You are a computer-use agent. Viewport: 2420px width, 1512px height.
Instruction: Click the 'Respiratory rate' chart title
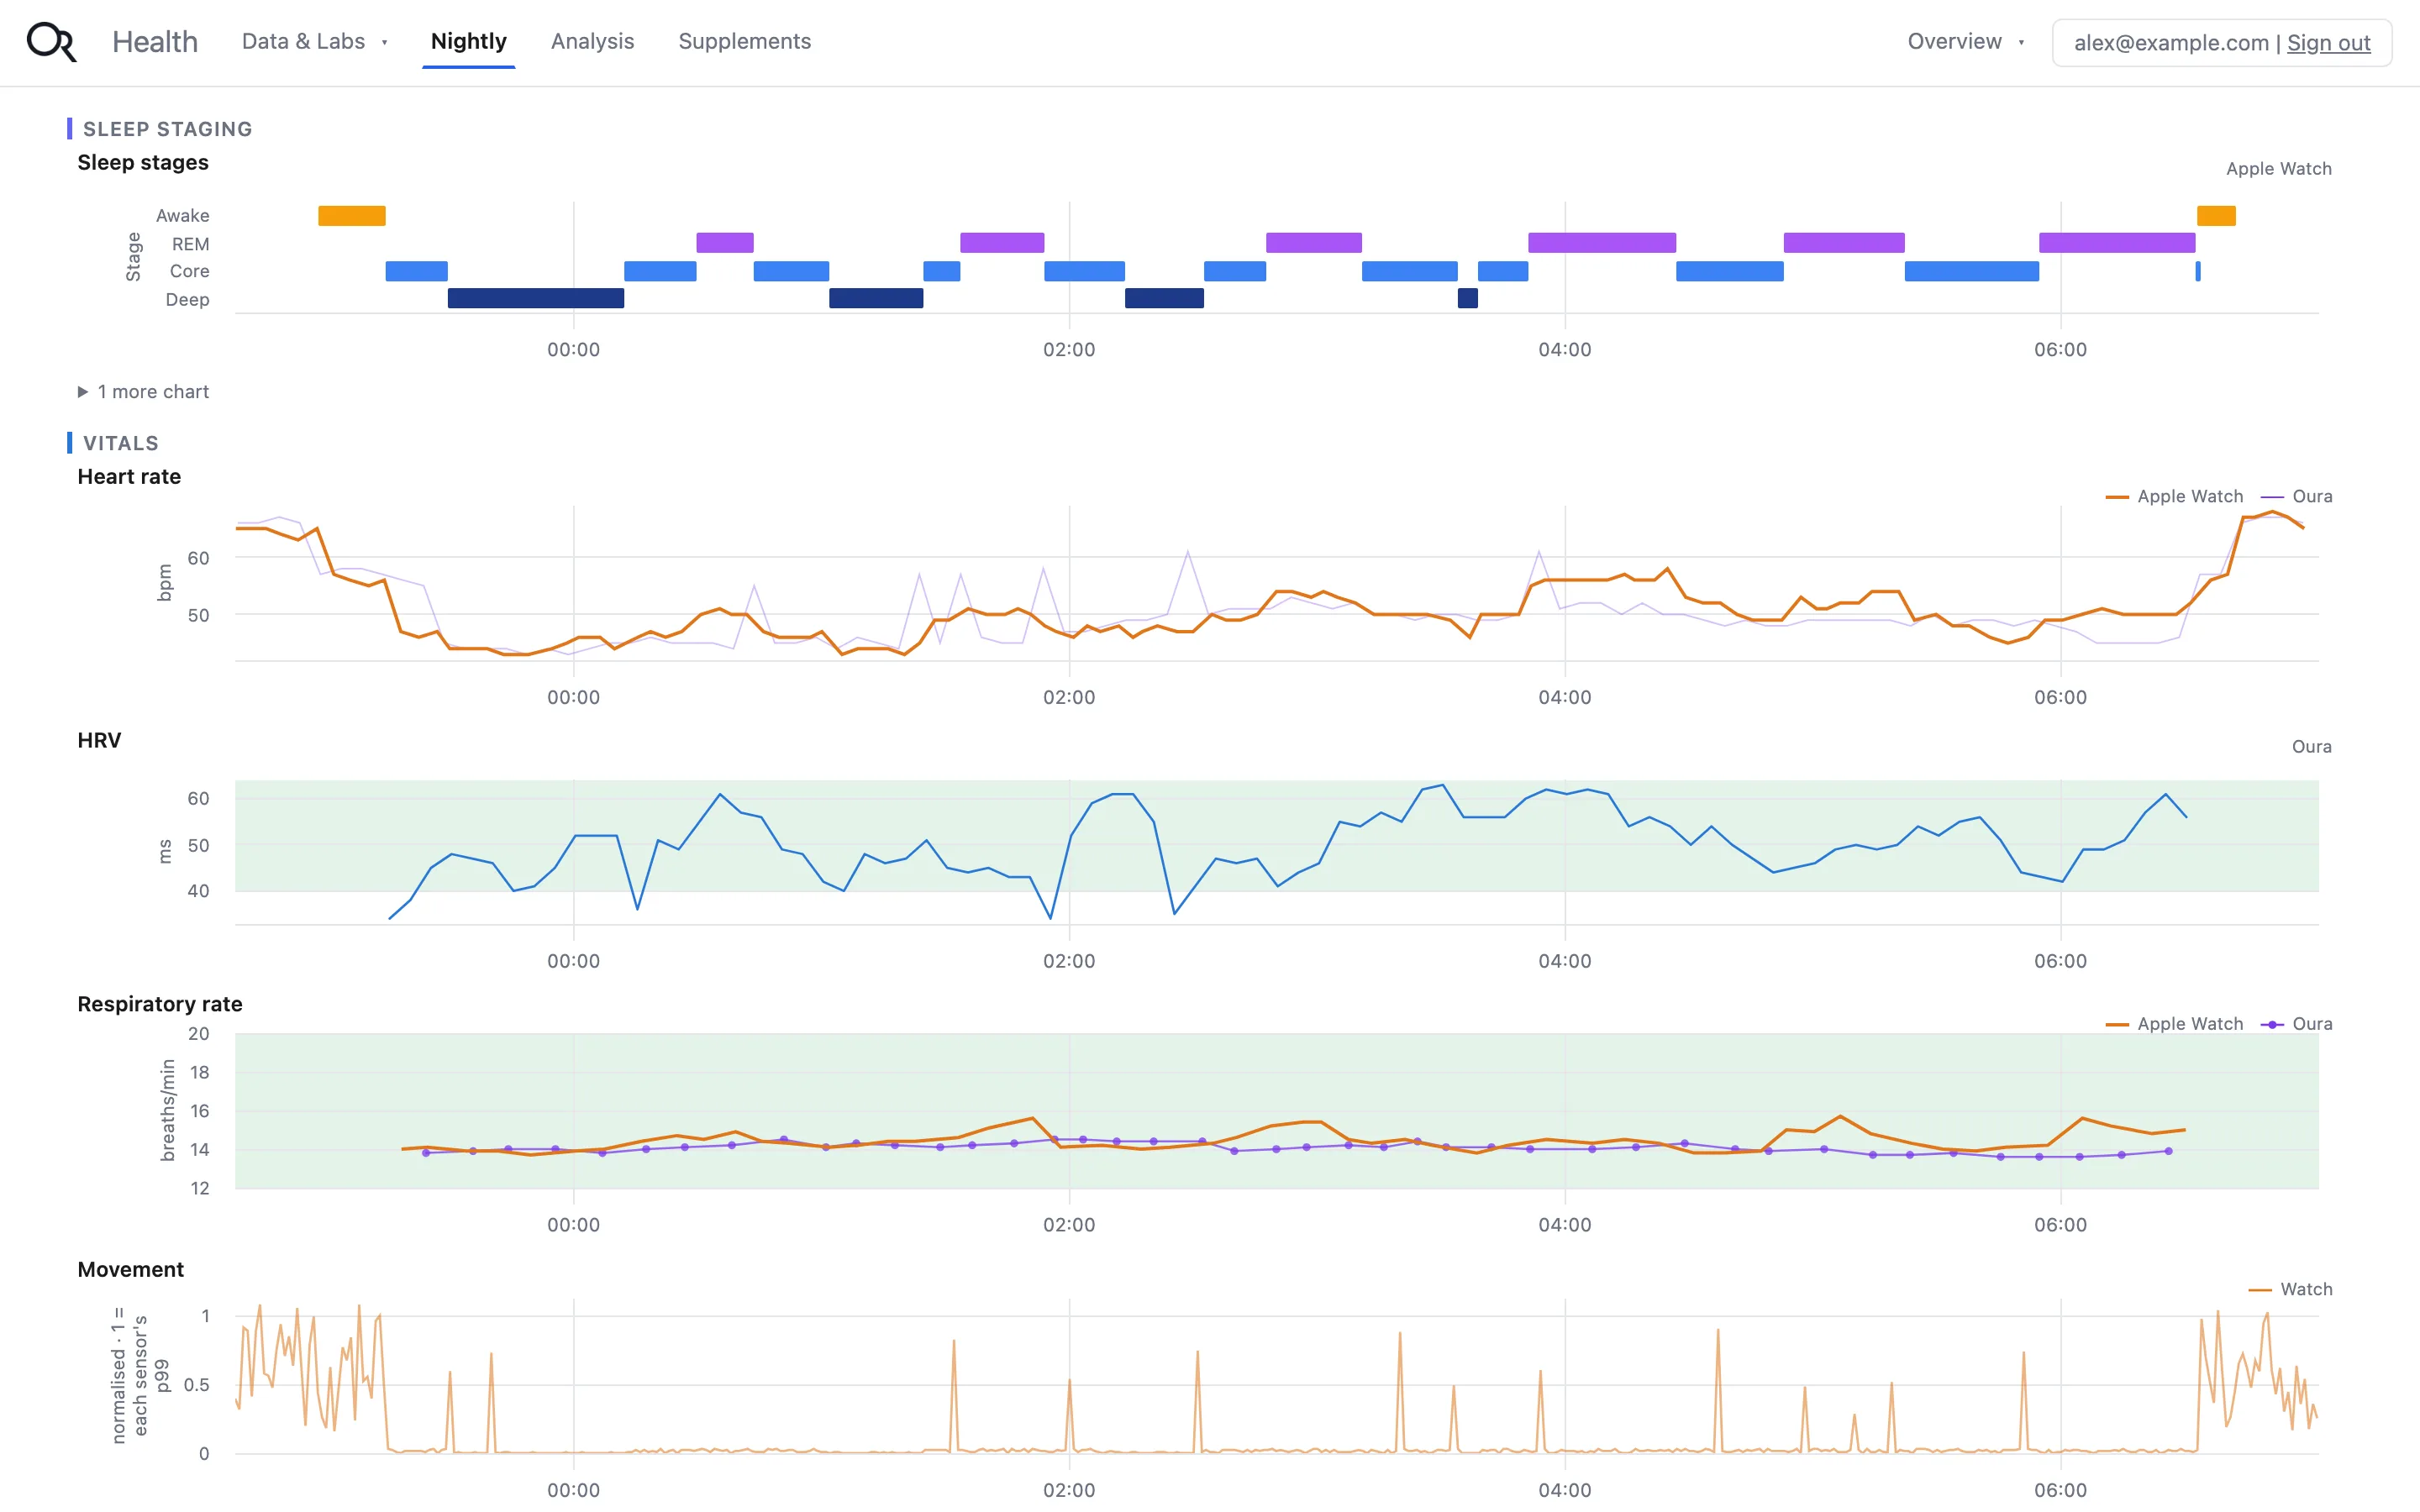[x=160, y=1004]
